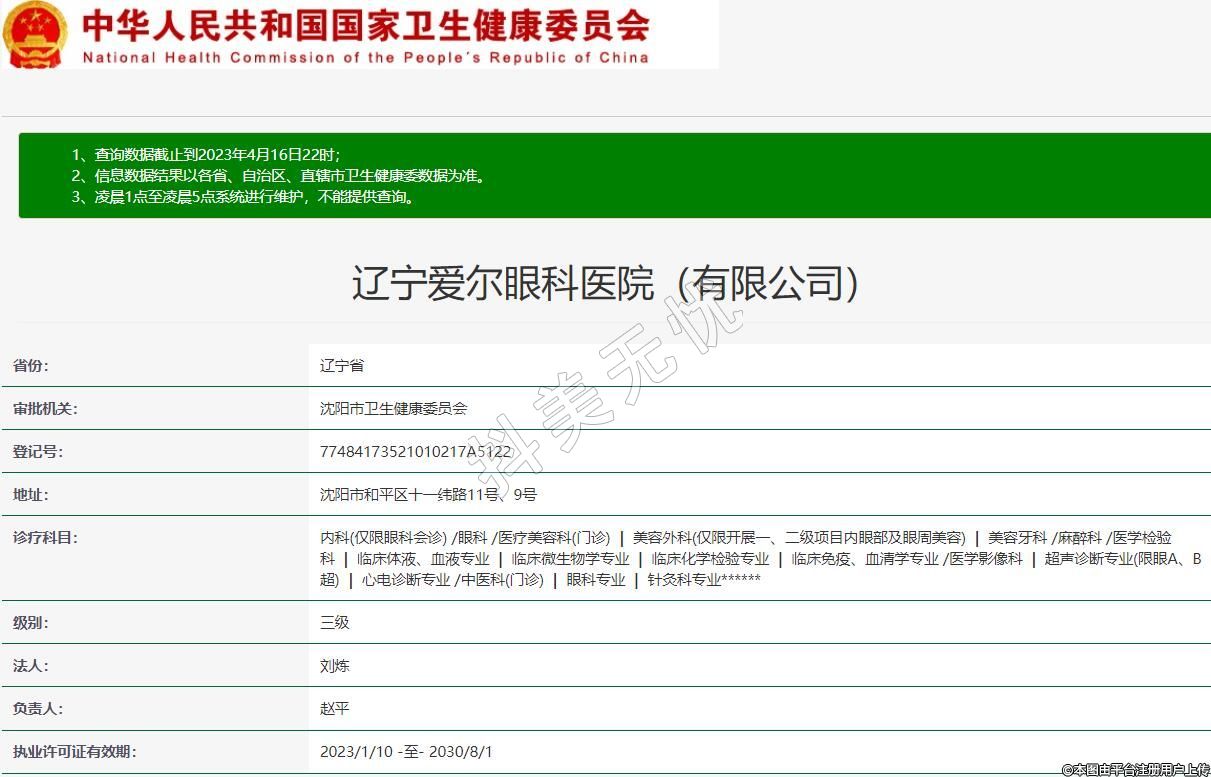Select the legal person name 刘炼
The image size is (1211, 777).
(334, 666)
